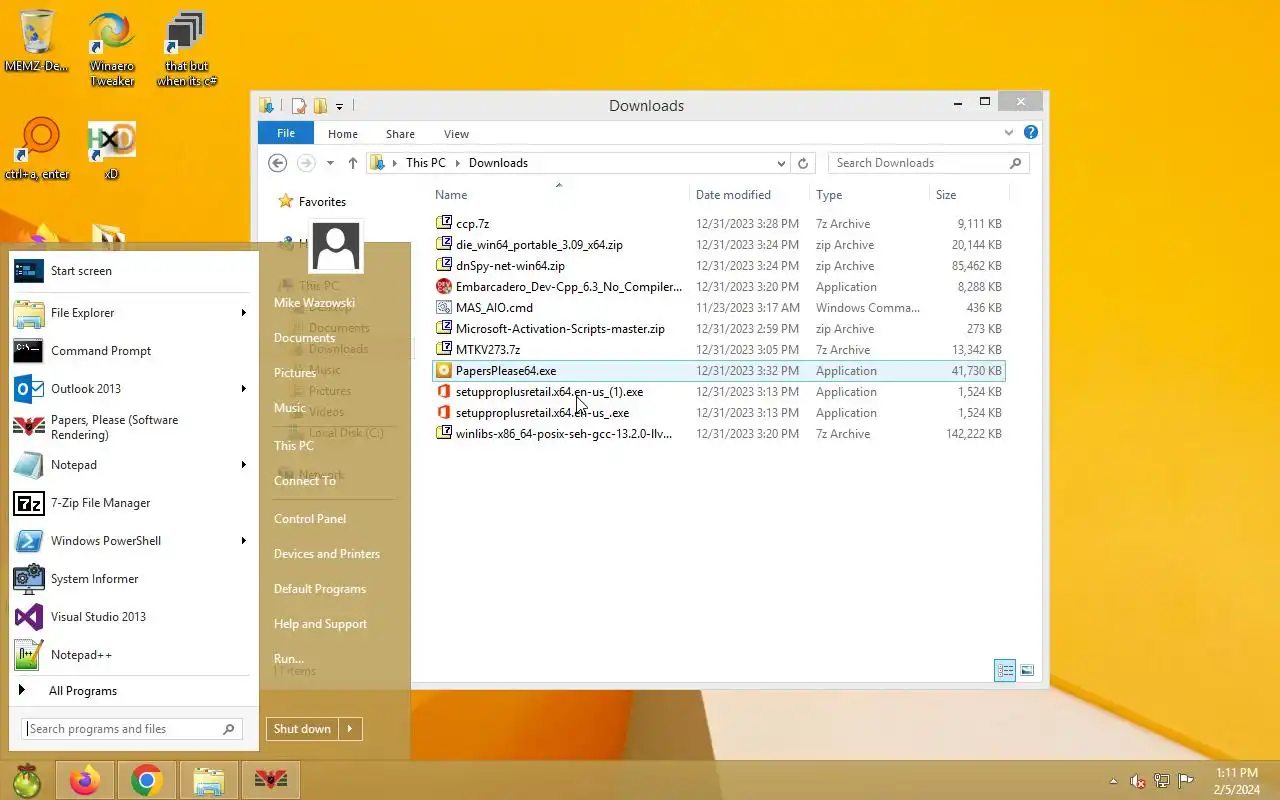1280x800 pixels.
Task: Launch Visual Studio 2013
Action: (x=131, y=617)
